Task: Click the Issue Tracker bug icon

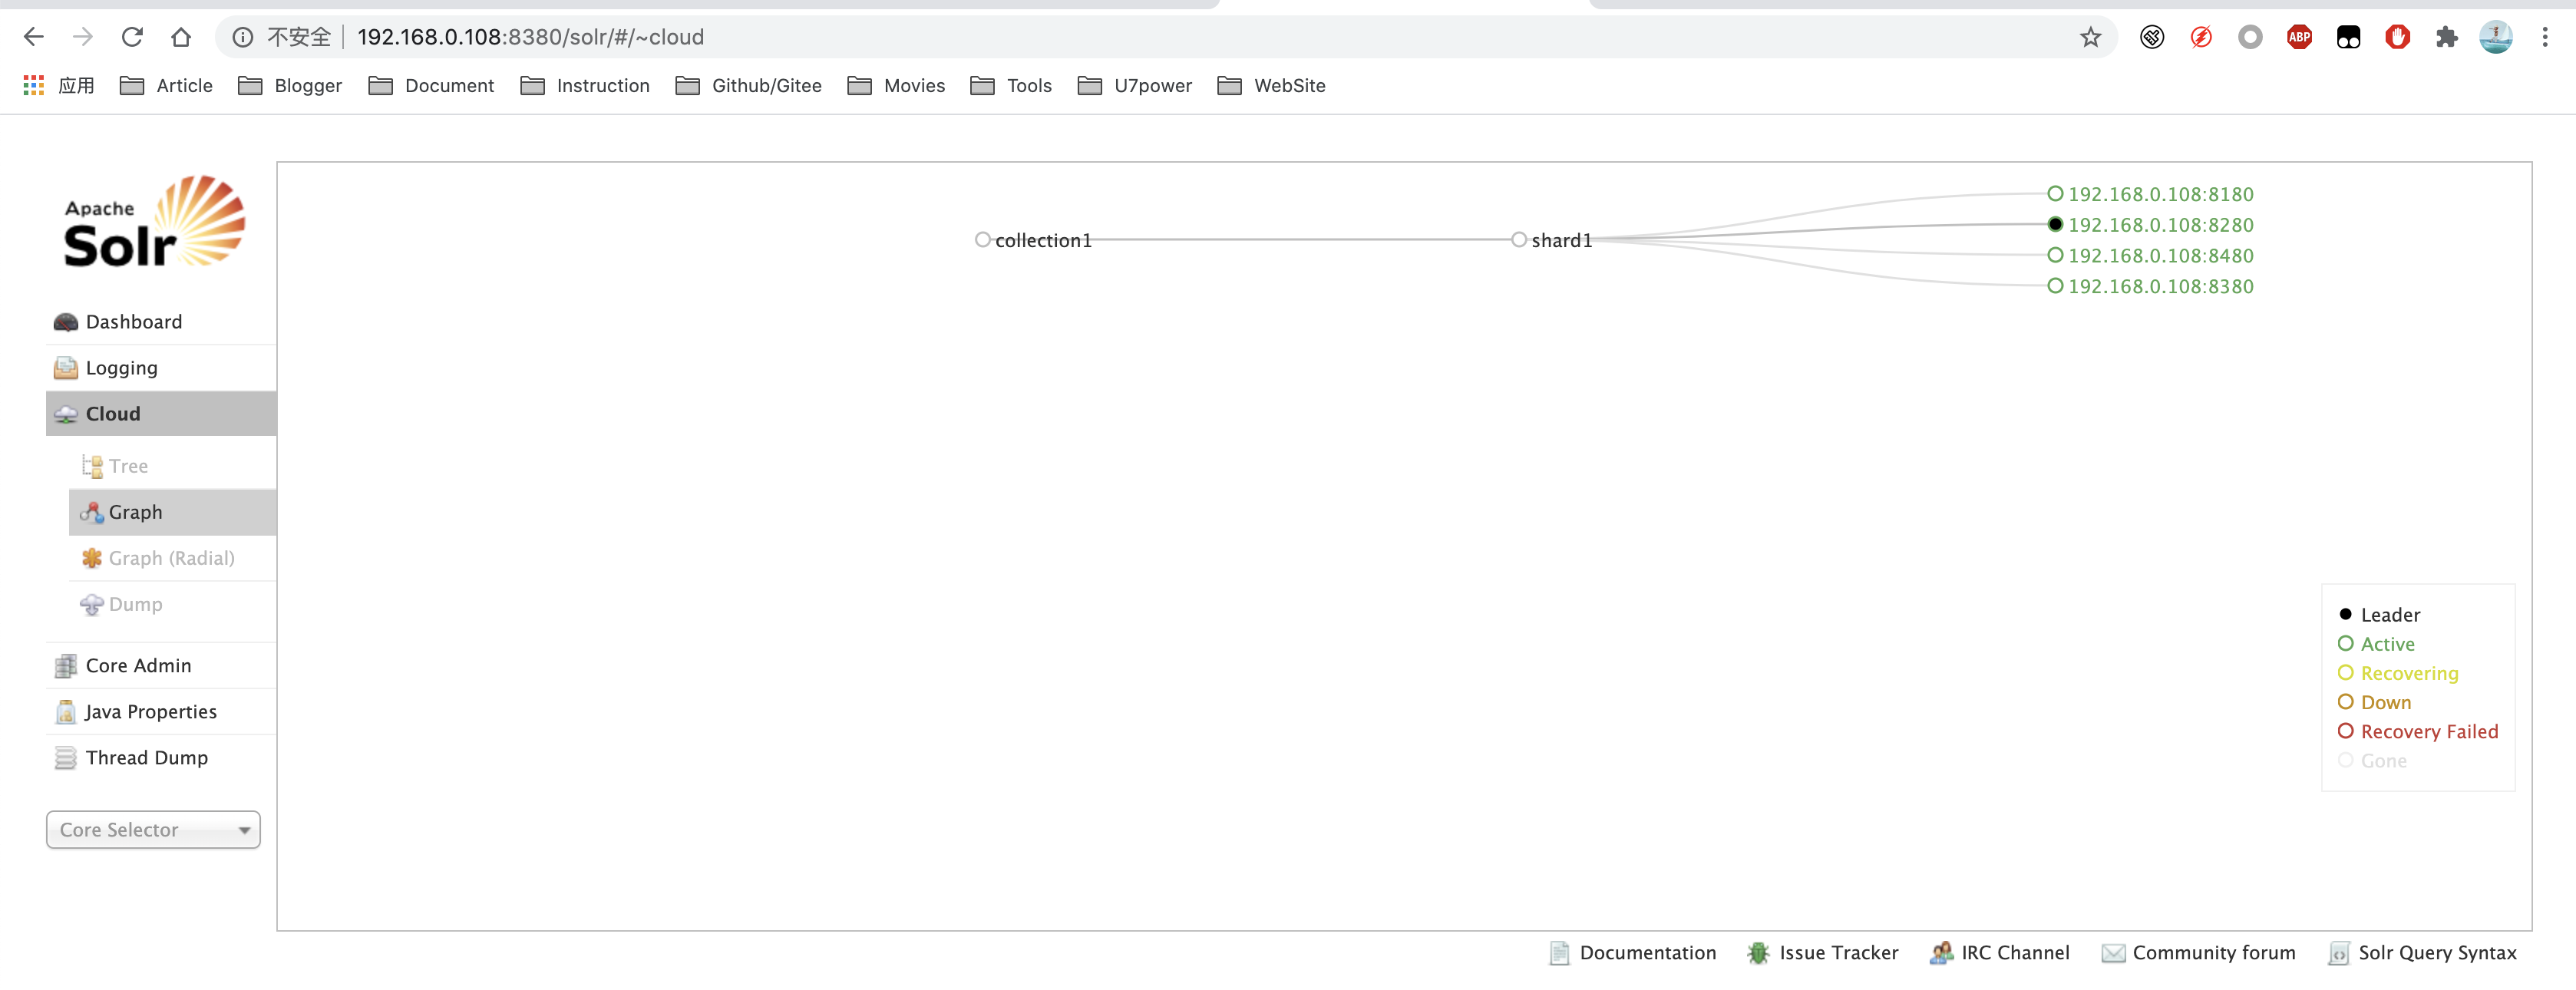Action: coord(1757,953)
